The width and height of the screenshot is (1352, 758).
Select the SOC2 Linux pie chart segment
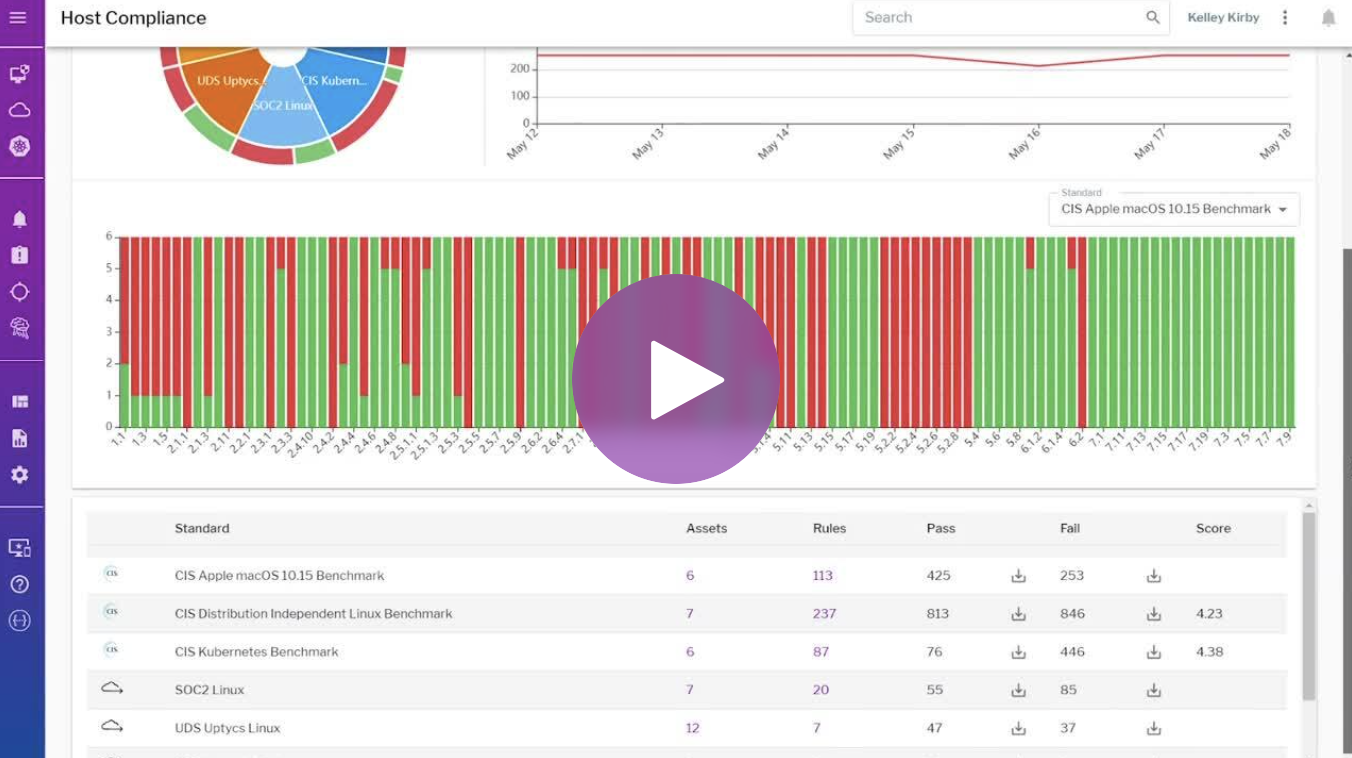coord(284,108)
